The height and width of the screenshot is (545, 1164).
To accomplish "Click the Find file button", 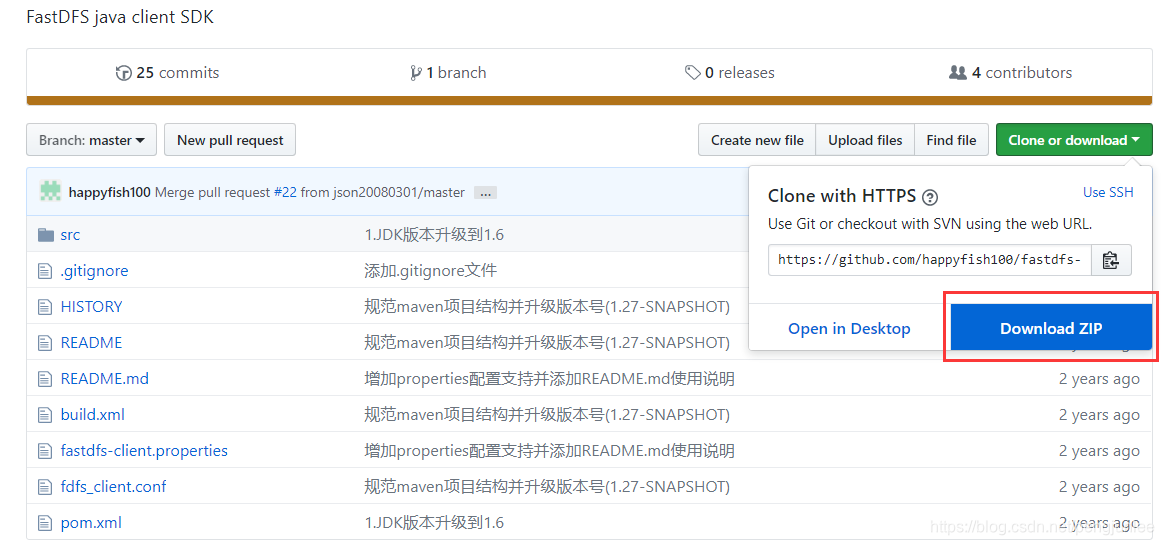I will point(952,140).
